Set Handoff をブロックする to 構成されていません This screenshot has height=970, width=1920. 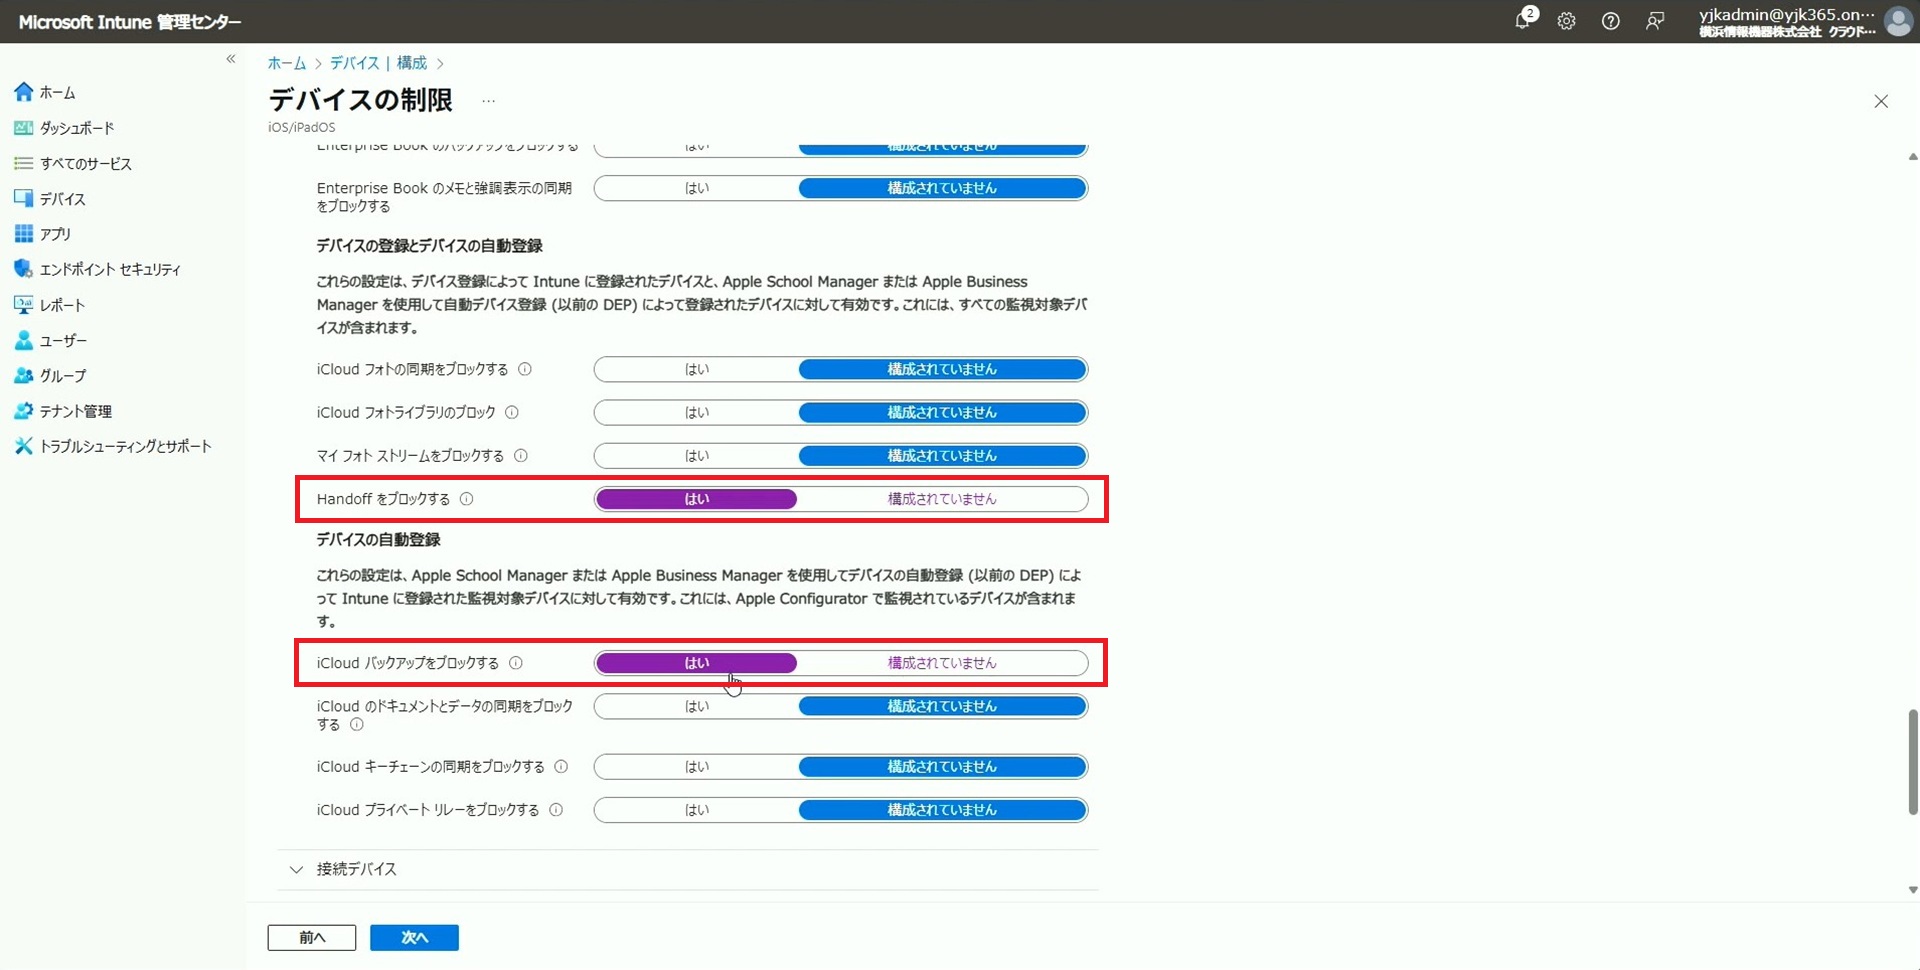941,499
